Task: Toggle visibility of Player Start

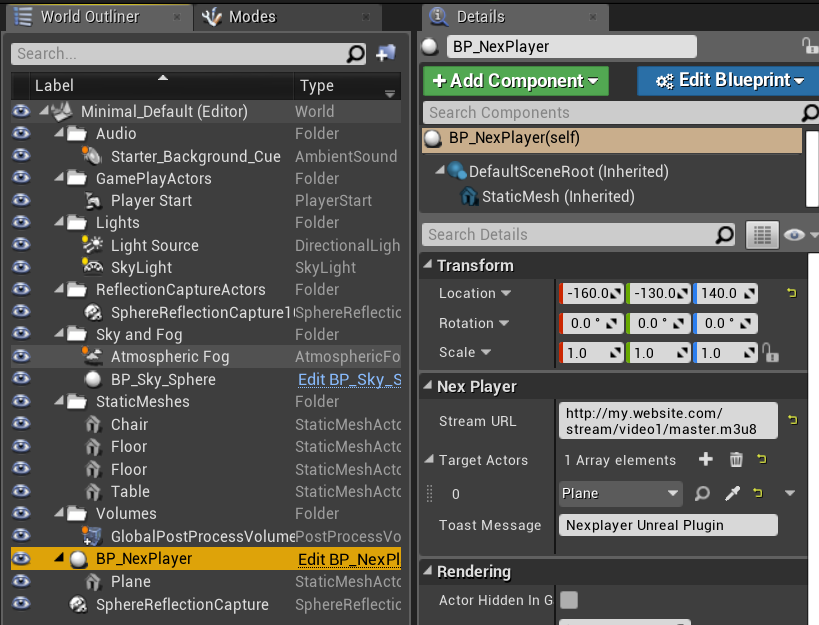Action: coord(21,200)
